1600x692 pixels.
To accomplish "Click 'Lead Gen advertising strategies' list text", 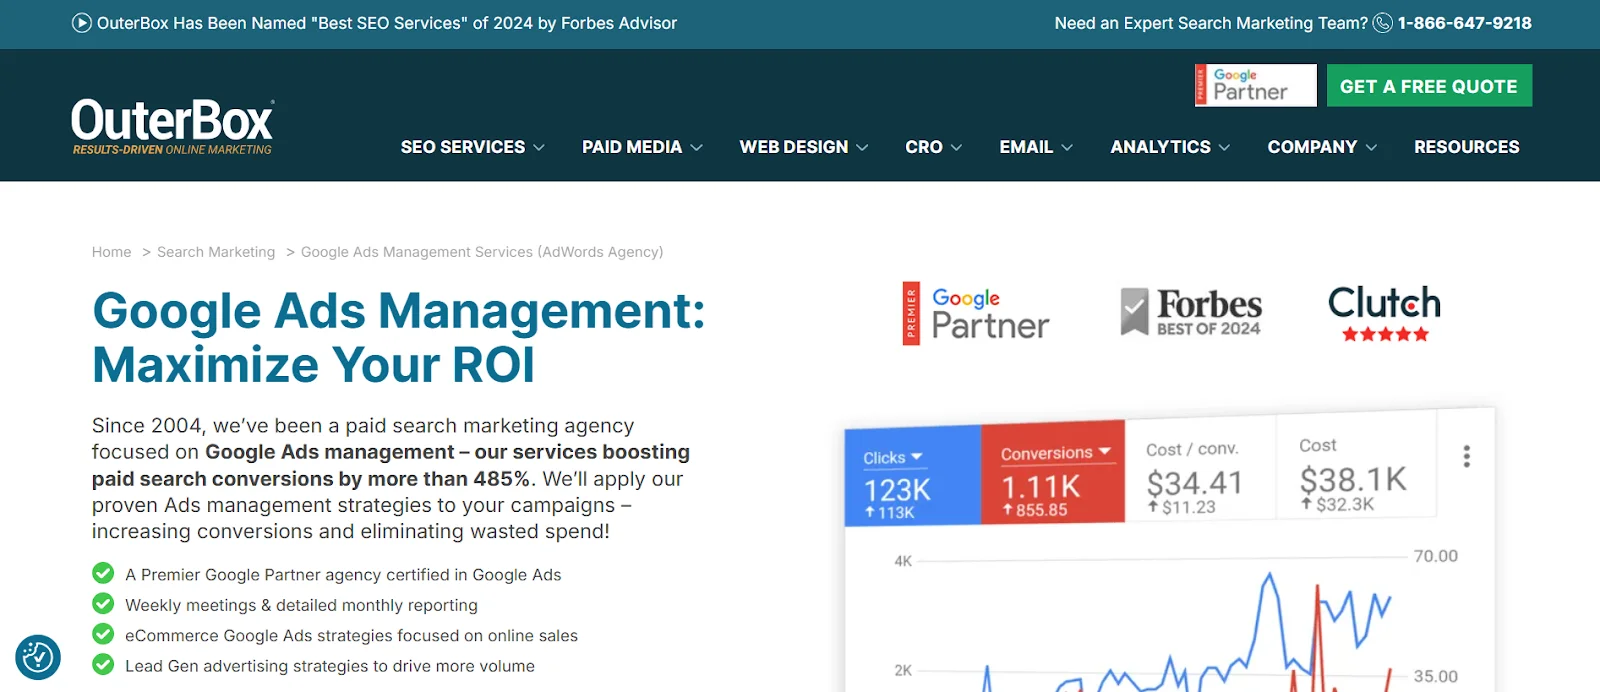I will [330, 666].
